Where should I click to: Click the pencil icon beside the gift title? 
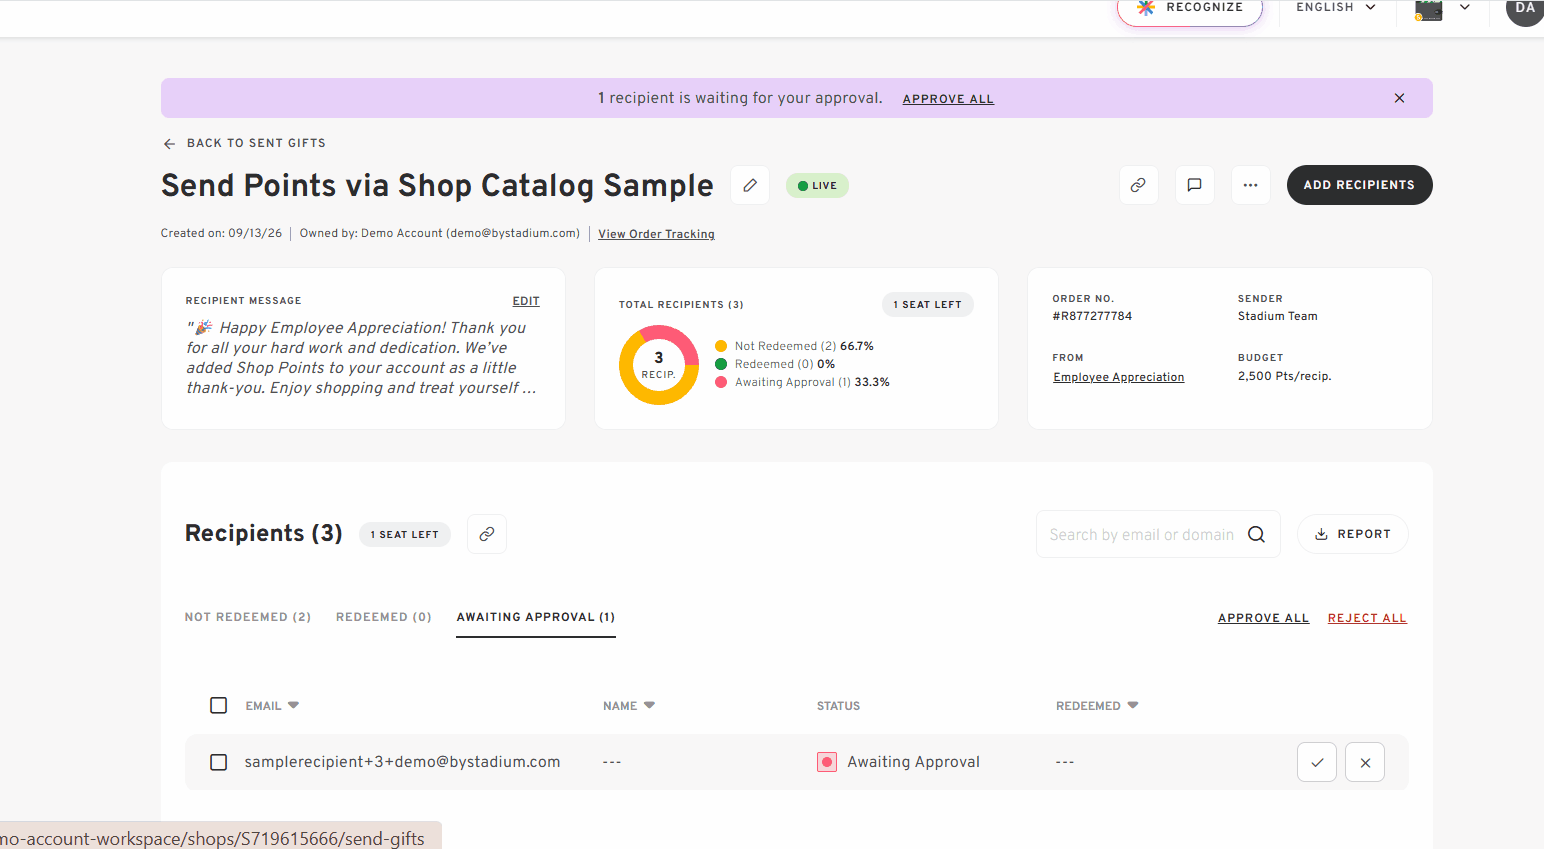750,185
